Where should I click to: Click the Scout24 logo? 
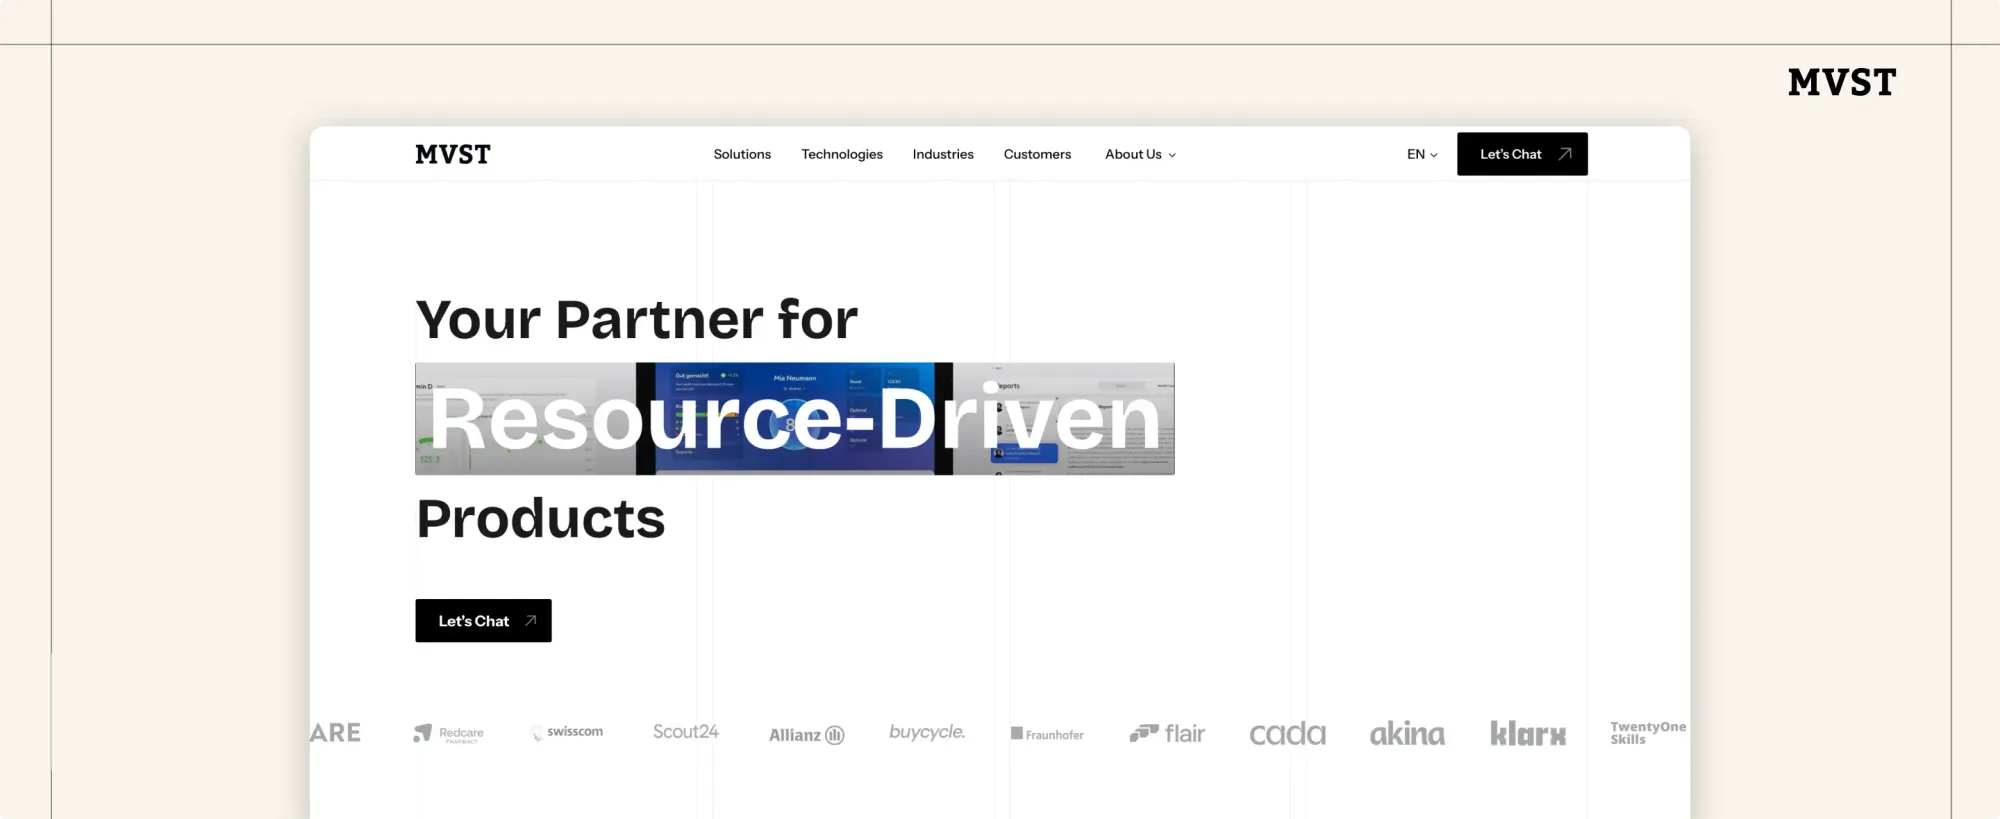point(686,732)
